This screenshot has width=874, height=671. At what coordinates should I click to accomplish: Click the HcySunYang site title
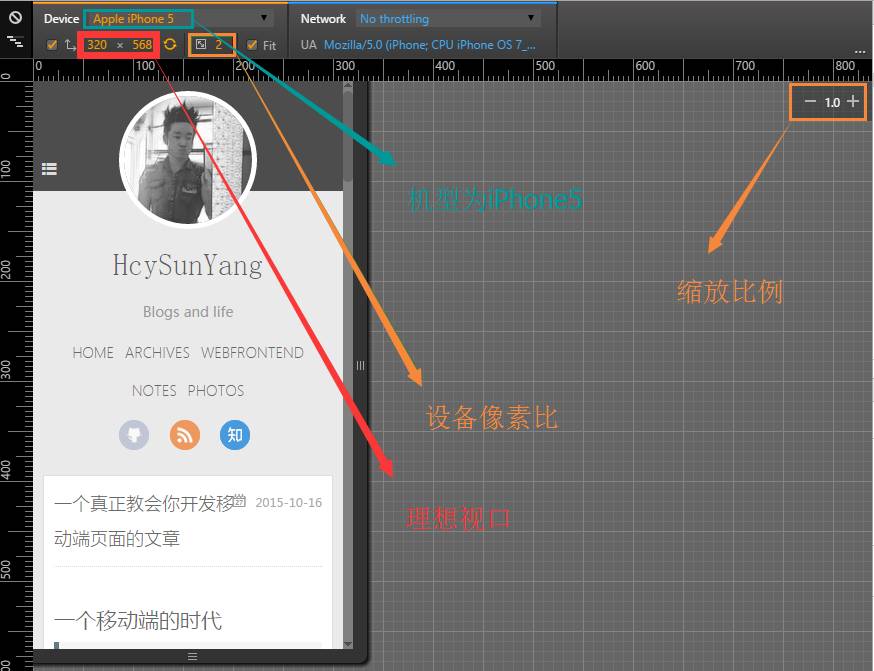click(188, 266)
